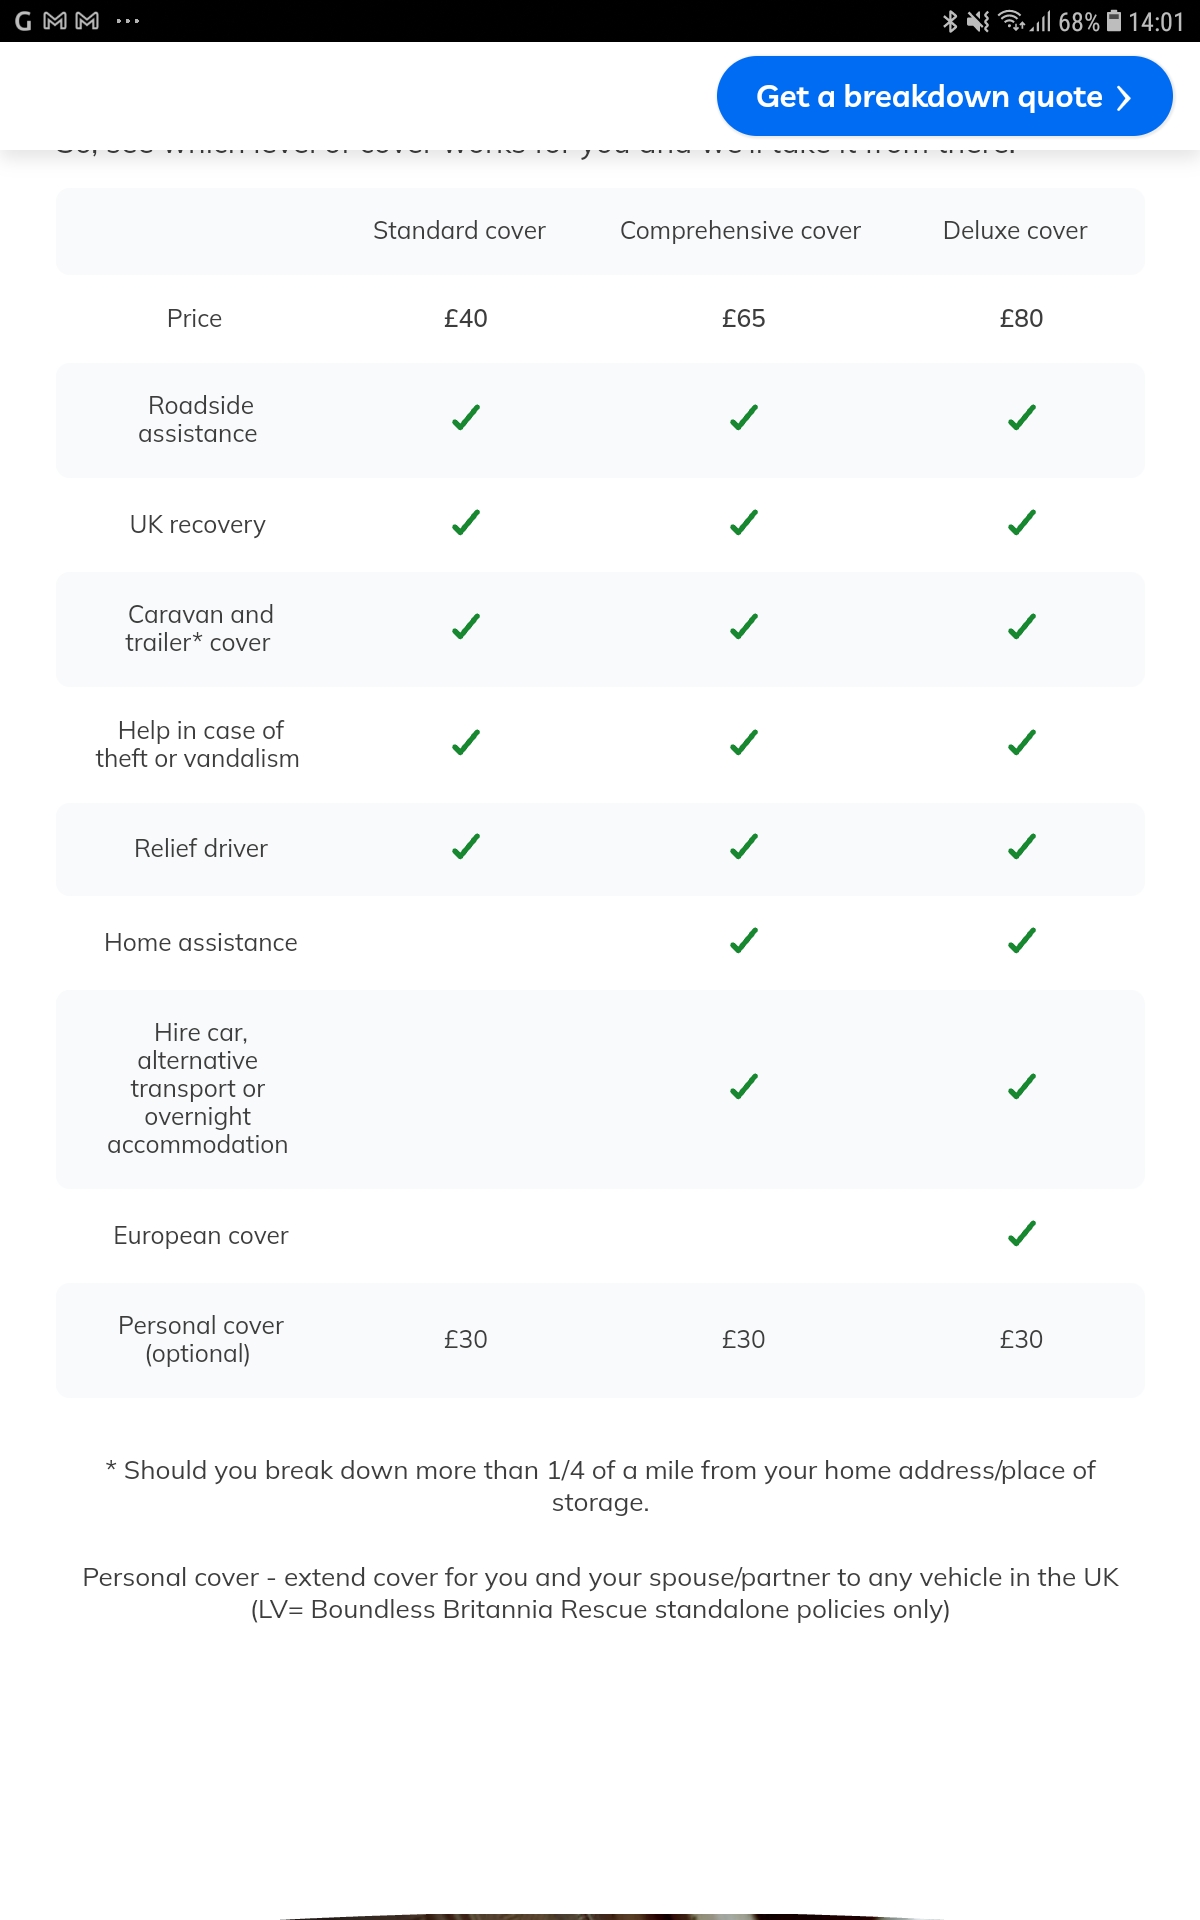The image size is (1200, 1920).
Task: Select the Standard cover column header
Action: click(459, 231)
